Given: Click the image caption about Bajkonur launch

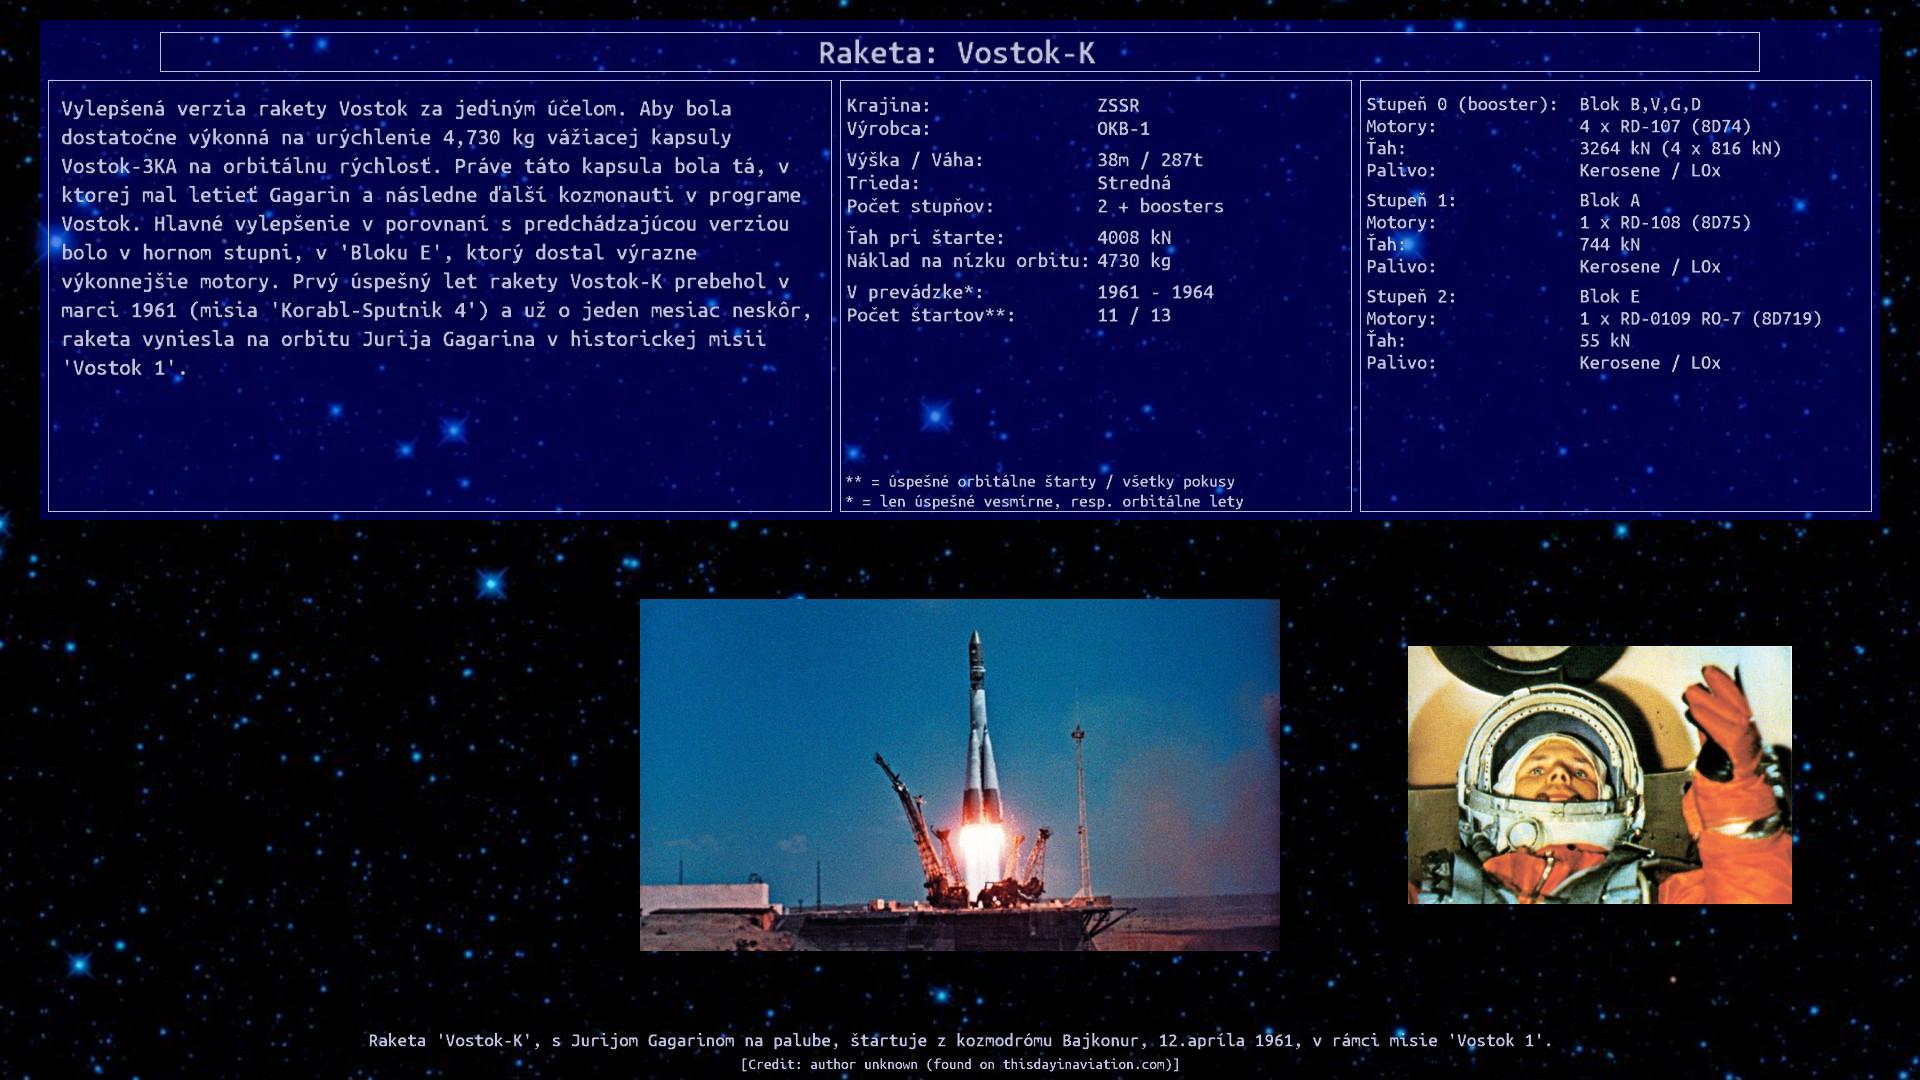Looking at the screenshot, I should tap(959, 1040).
